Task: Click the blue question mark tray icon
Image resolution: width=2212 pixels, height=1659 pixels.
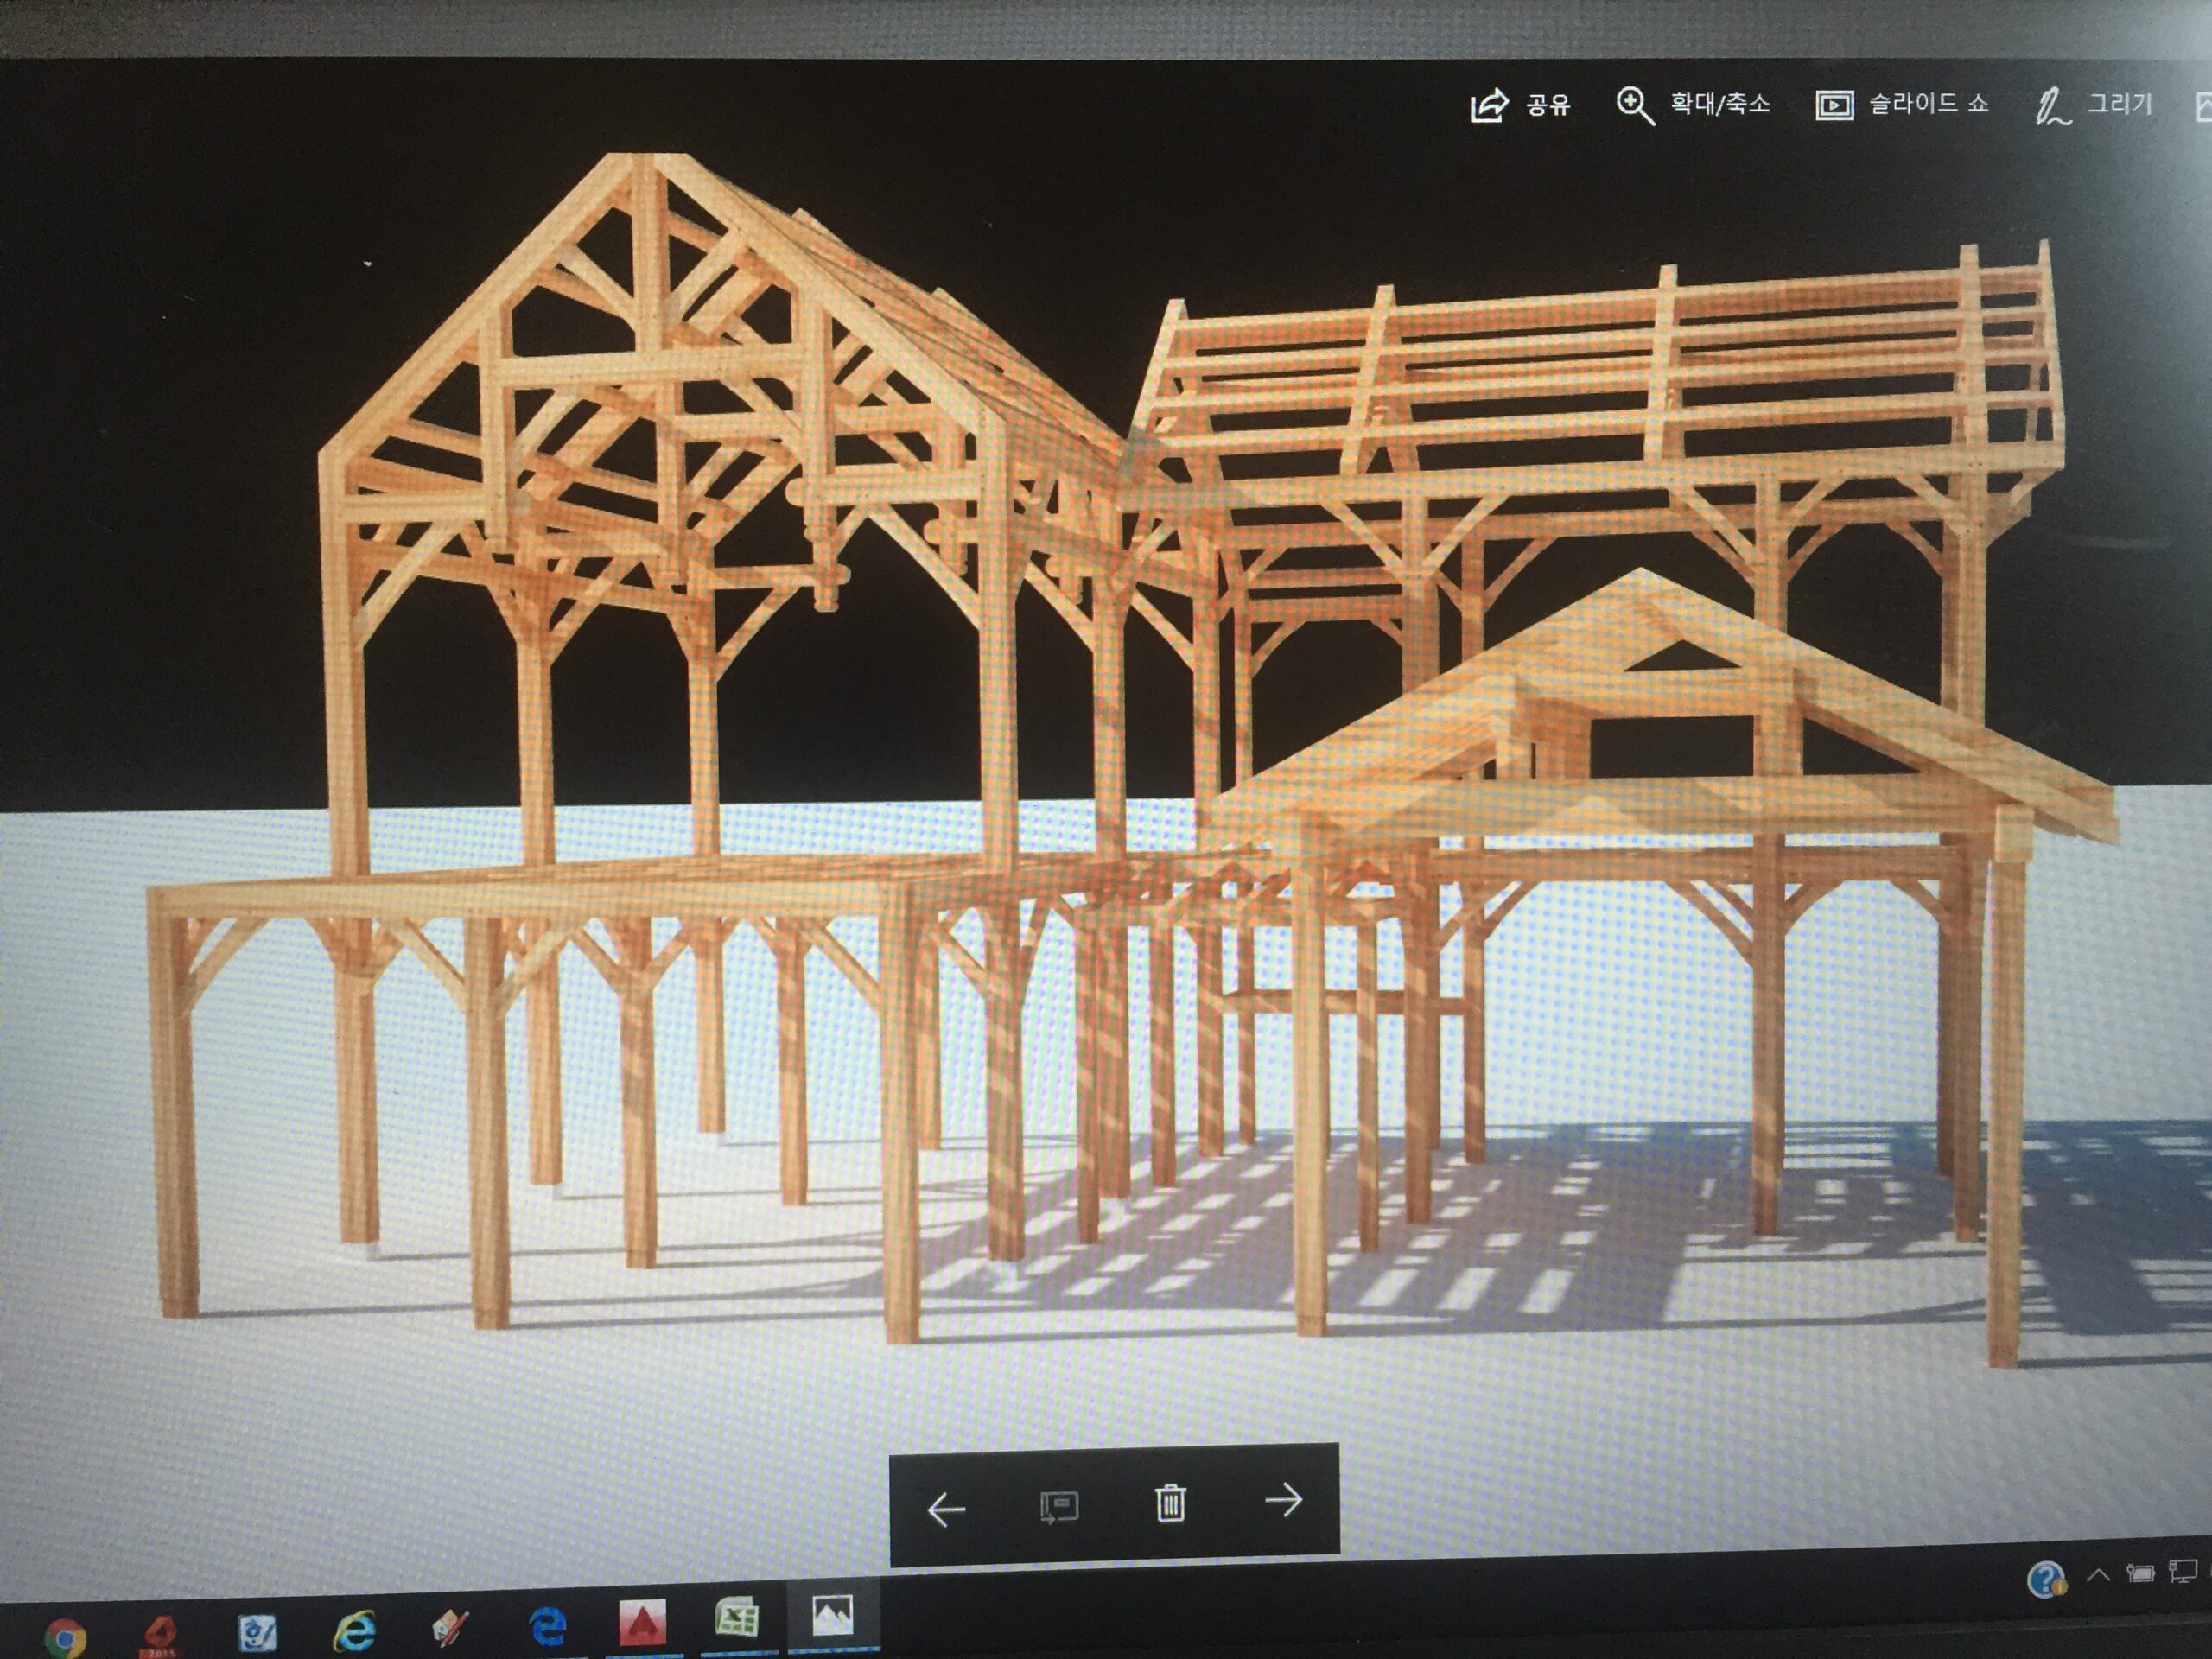Action: pos(2046,1580)
